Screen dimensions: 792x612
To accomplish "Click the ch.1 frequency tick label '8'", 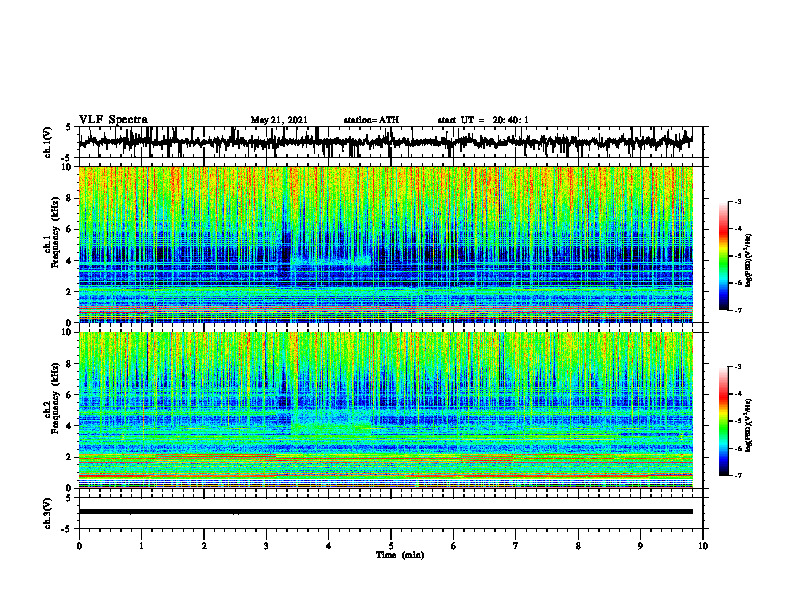I will [69, 198].
